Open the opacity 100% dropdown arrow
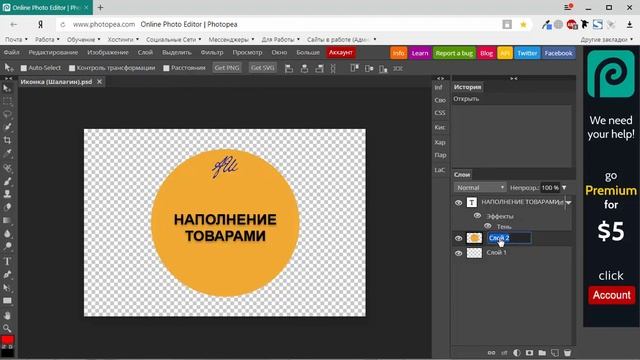Screen dimensions: 640x360 coord(564,188)
